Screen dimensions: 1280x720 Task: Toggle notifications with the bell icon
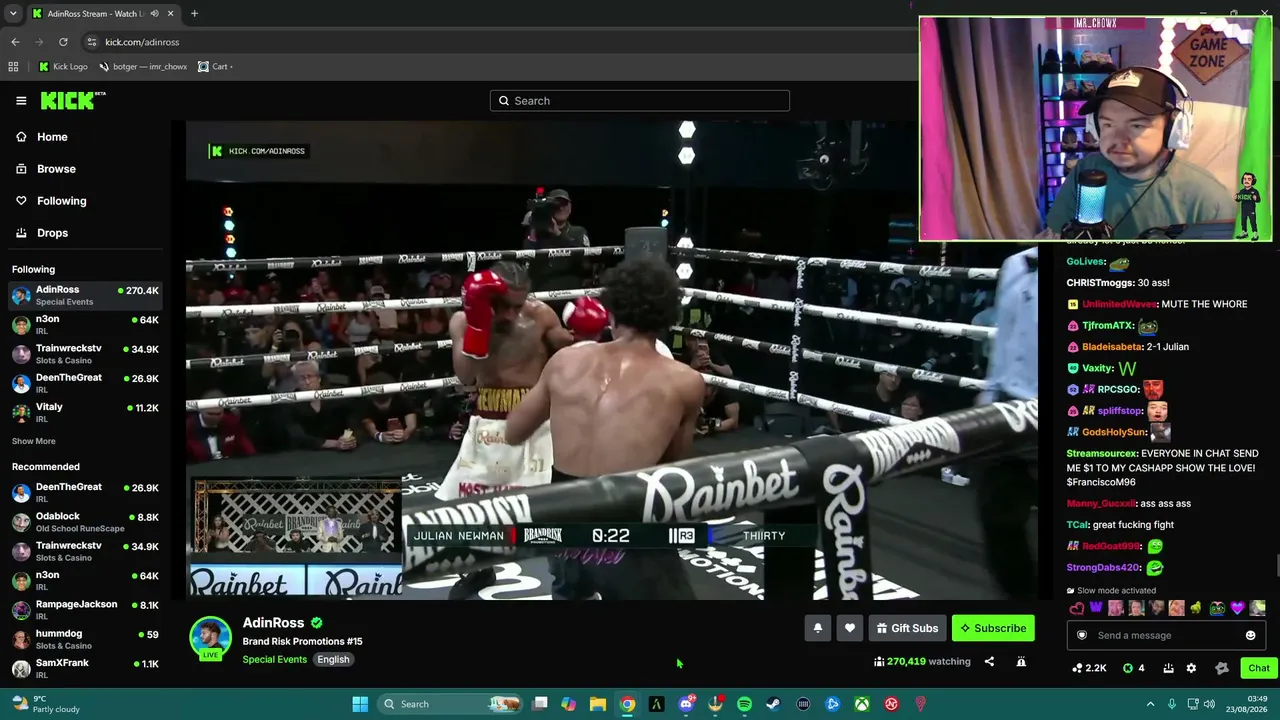pos(817,628)
